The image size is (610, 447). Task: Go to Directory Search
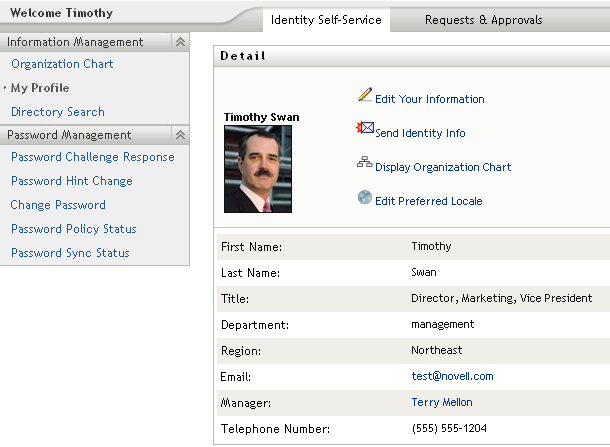58,112
